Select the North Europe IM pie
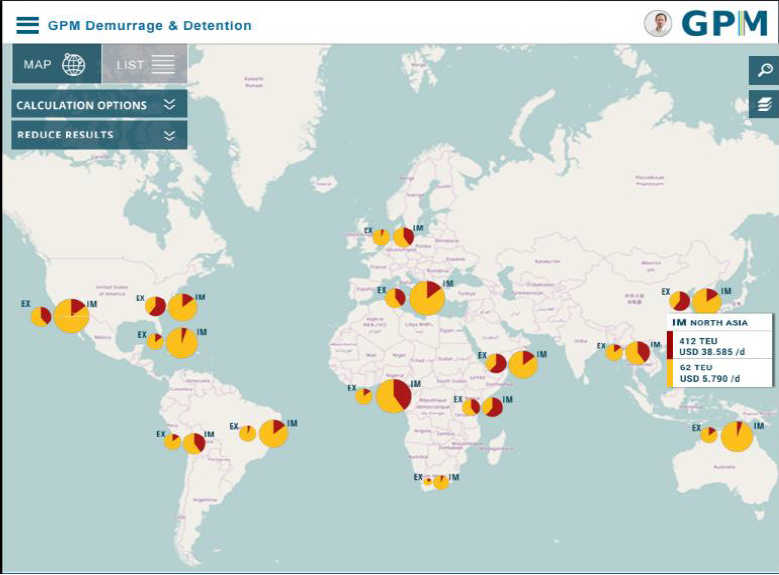Viewport: 779px width, 575px height. (403, 237)
